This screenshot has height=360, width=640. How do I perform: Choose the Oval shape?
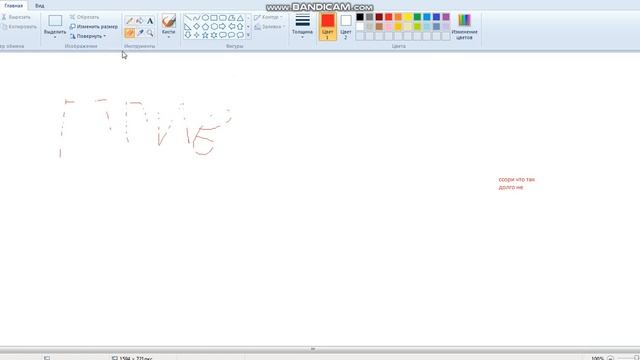pyautogui.click(x=205, y=18)
